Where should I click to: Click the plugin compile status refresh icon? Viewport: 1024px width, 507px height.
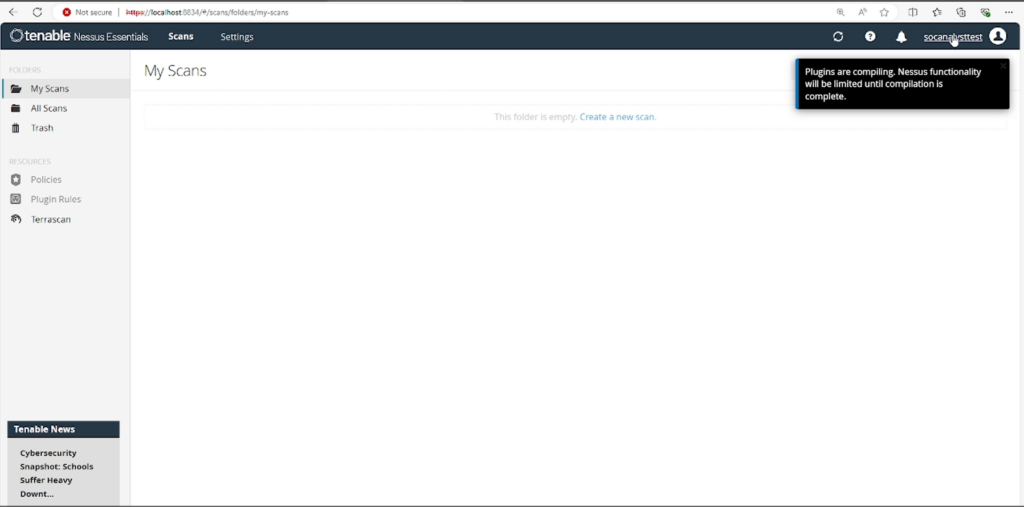[x=838, y=37]
